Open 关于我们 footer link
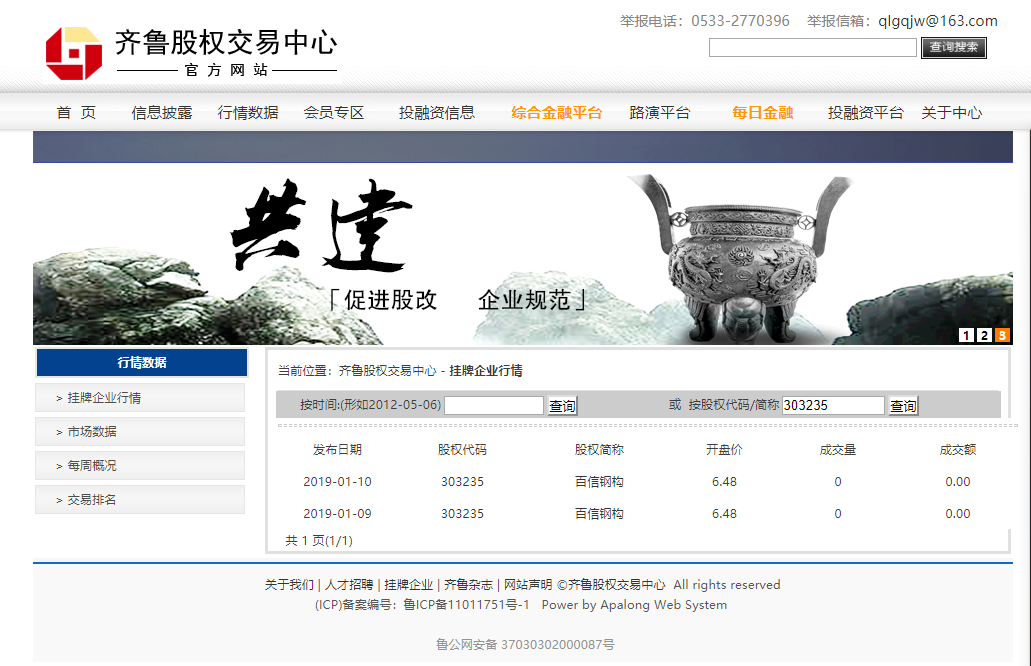The height and width of the screenshot is (666, 1031). click(x=289, y=584)
